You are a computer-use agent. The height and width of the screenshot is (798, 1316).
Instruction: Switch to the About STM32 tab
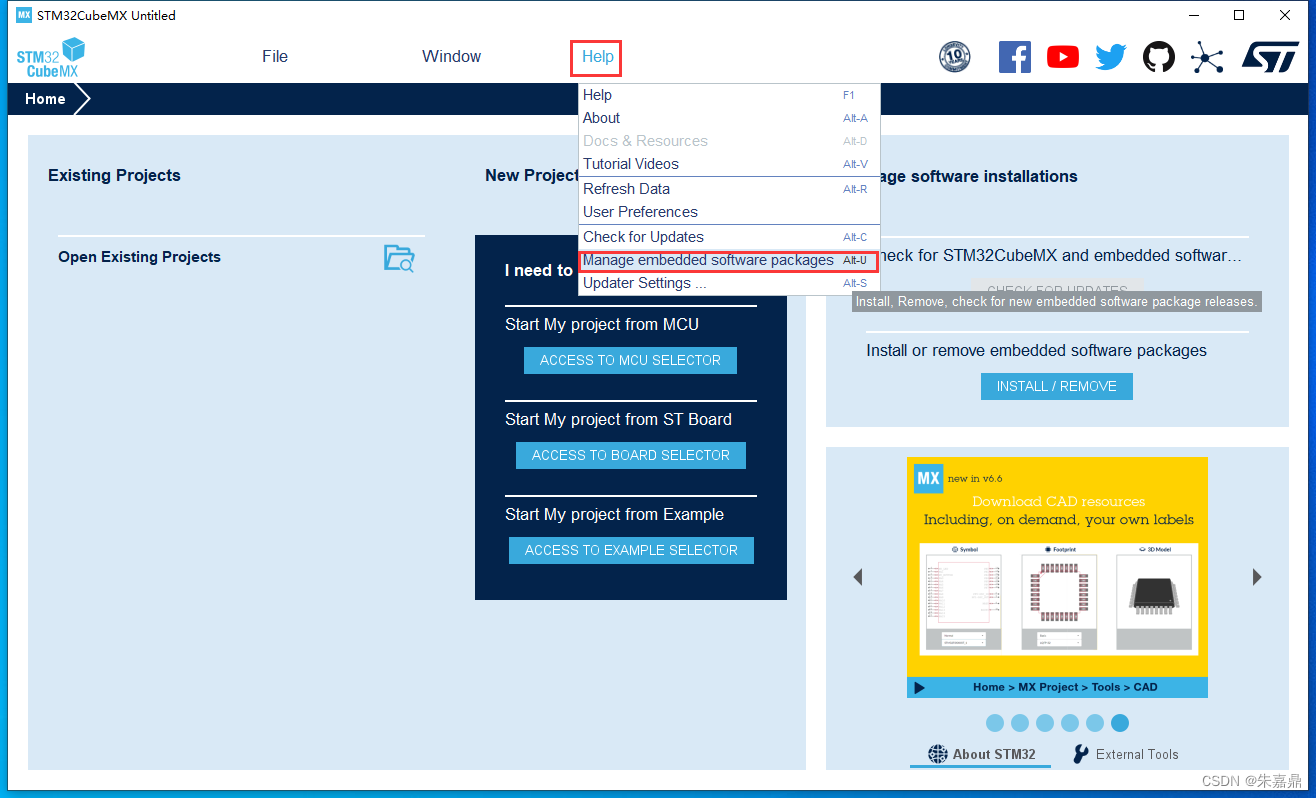click(x=981, y=754)
